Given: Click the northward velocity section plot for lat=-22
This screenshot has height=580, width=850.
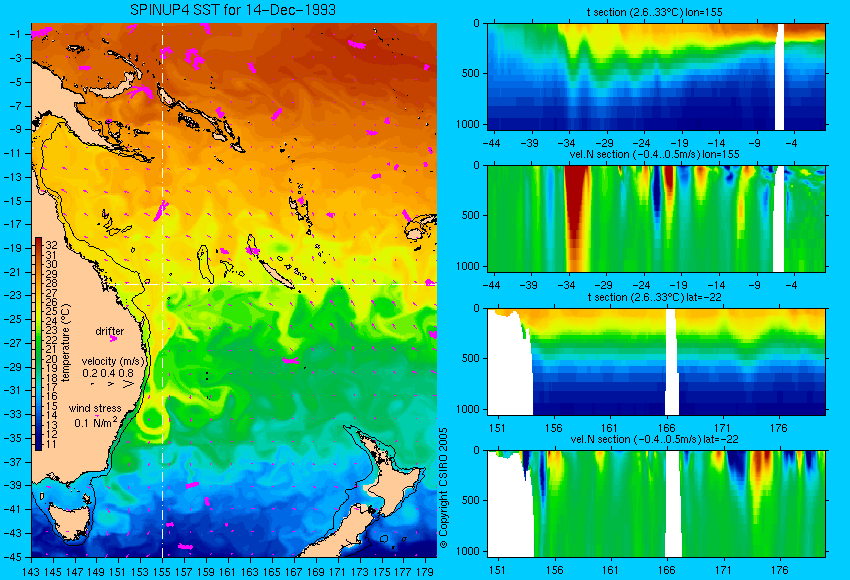Looking at the screenshot, I should [x=656, y=504].
